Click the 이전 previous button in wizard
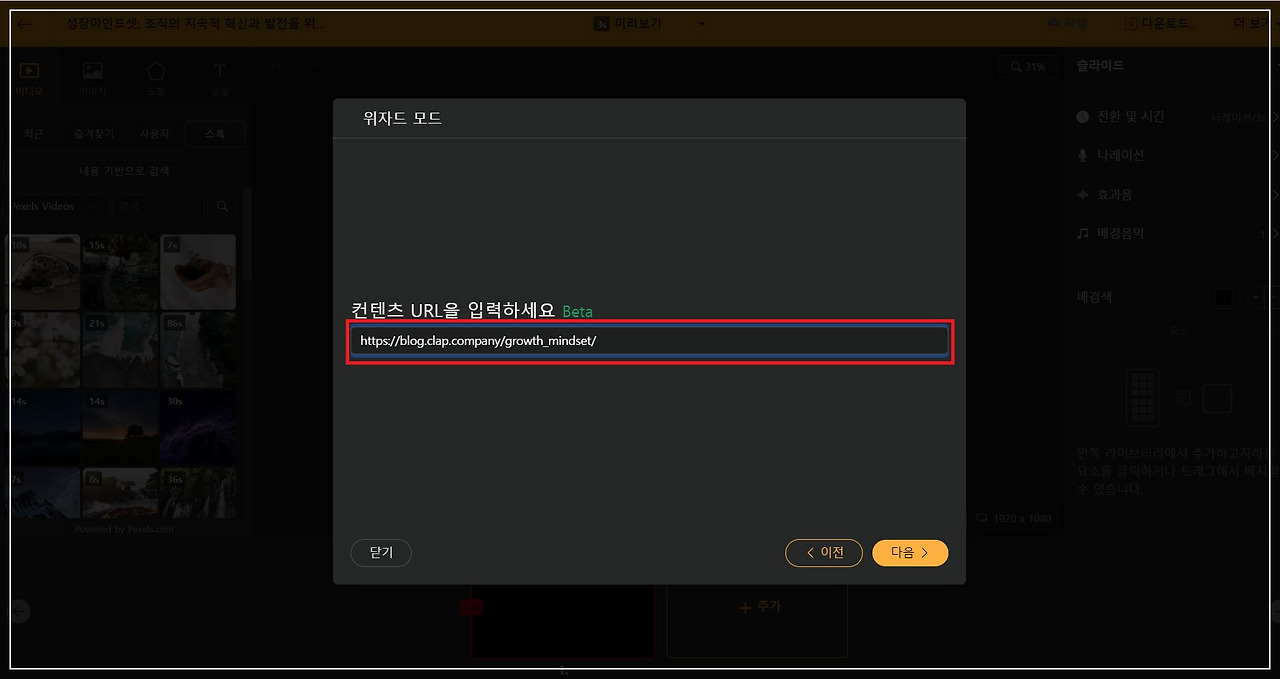 pyautogui.click(x=824, y=553)
